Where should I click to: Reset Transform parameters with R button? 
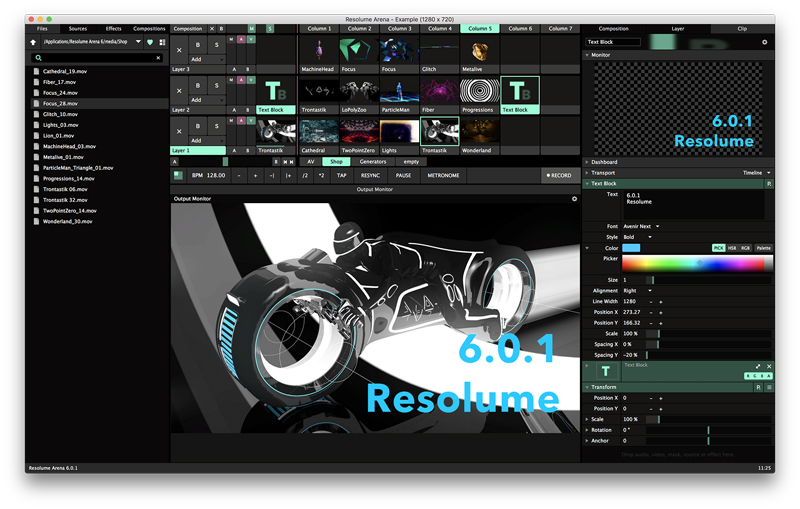tap(759, 388)
